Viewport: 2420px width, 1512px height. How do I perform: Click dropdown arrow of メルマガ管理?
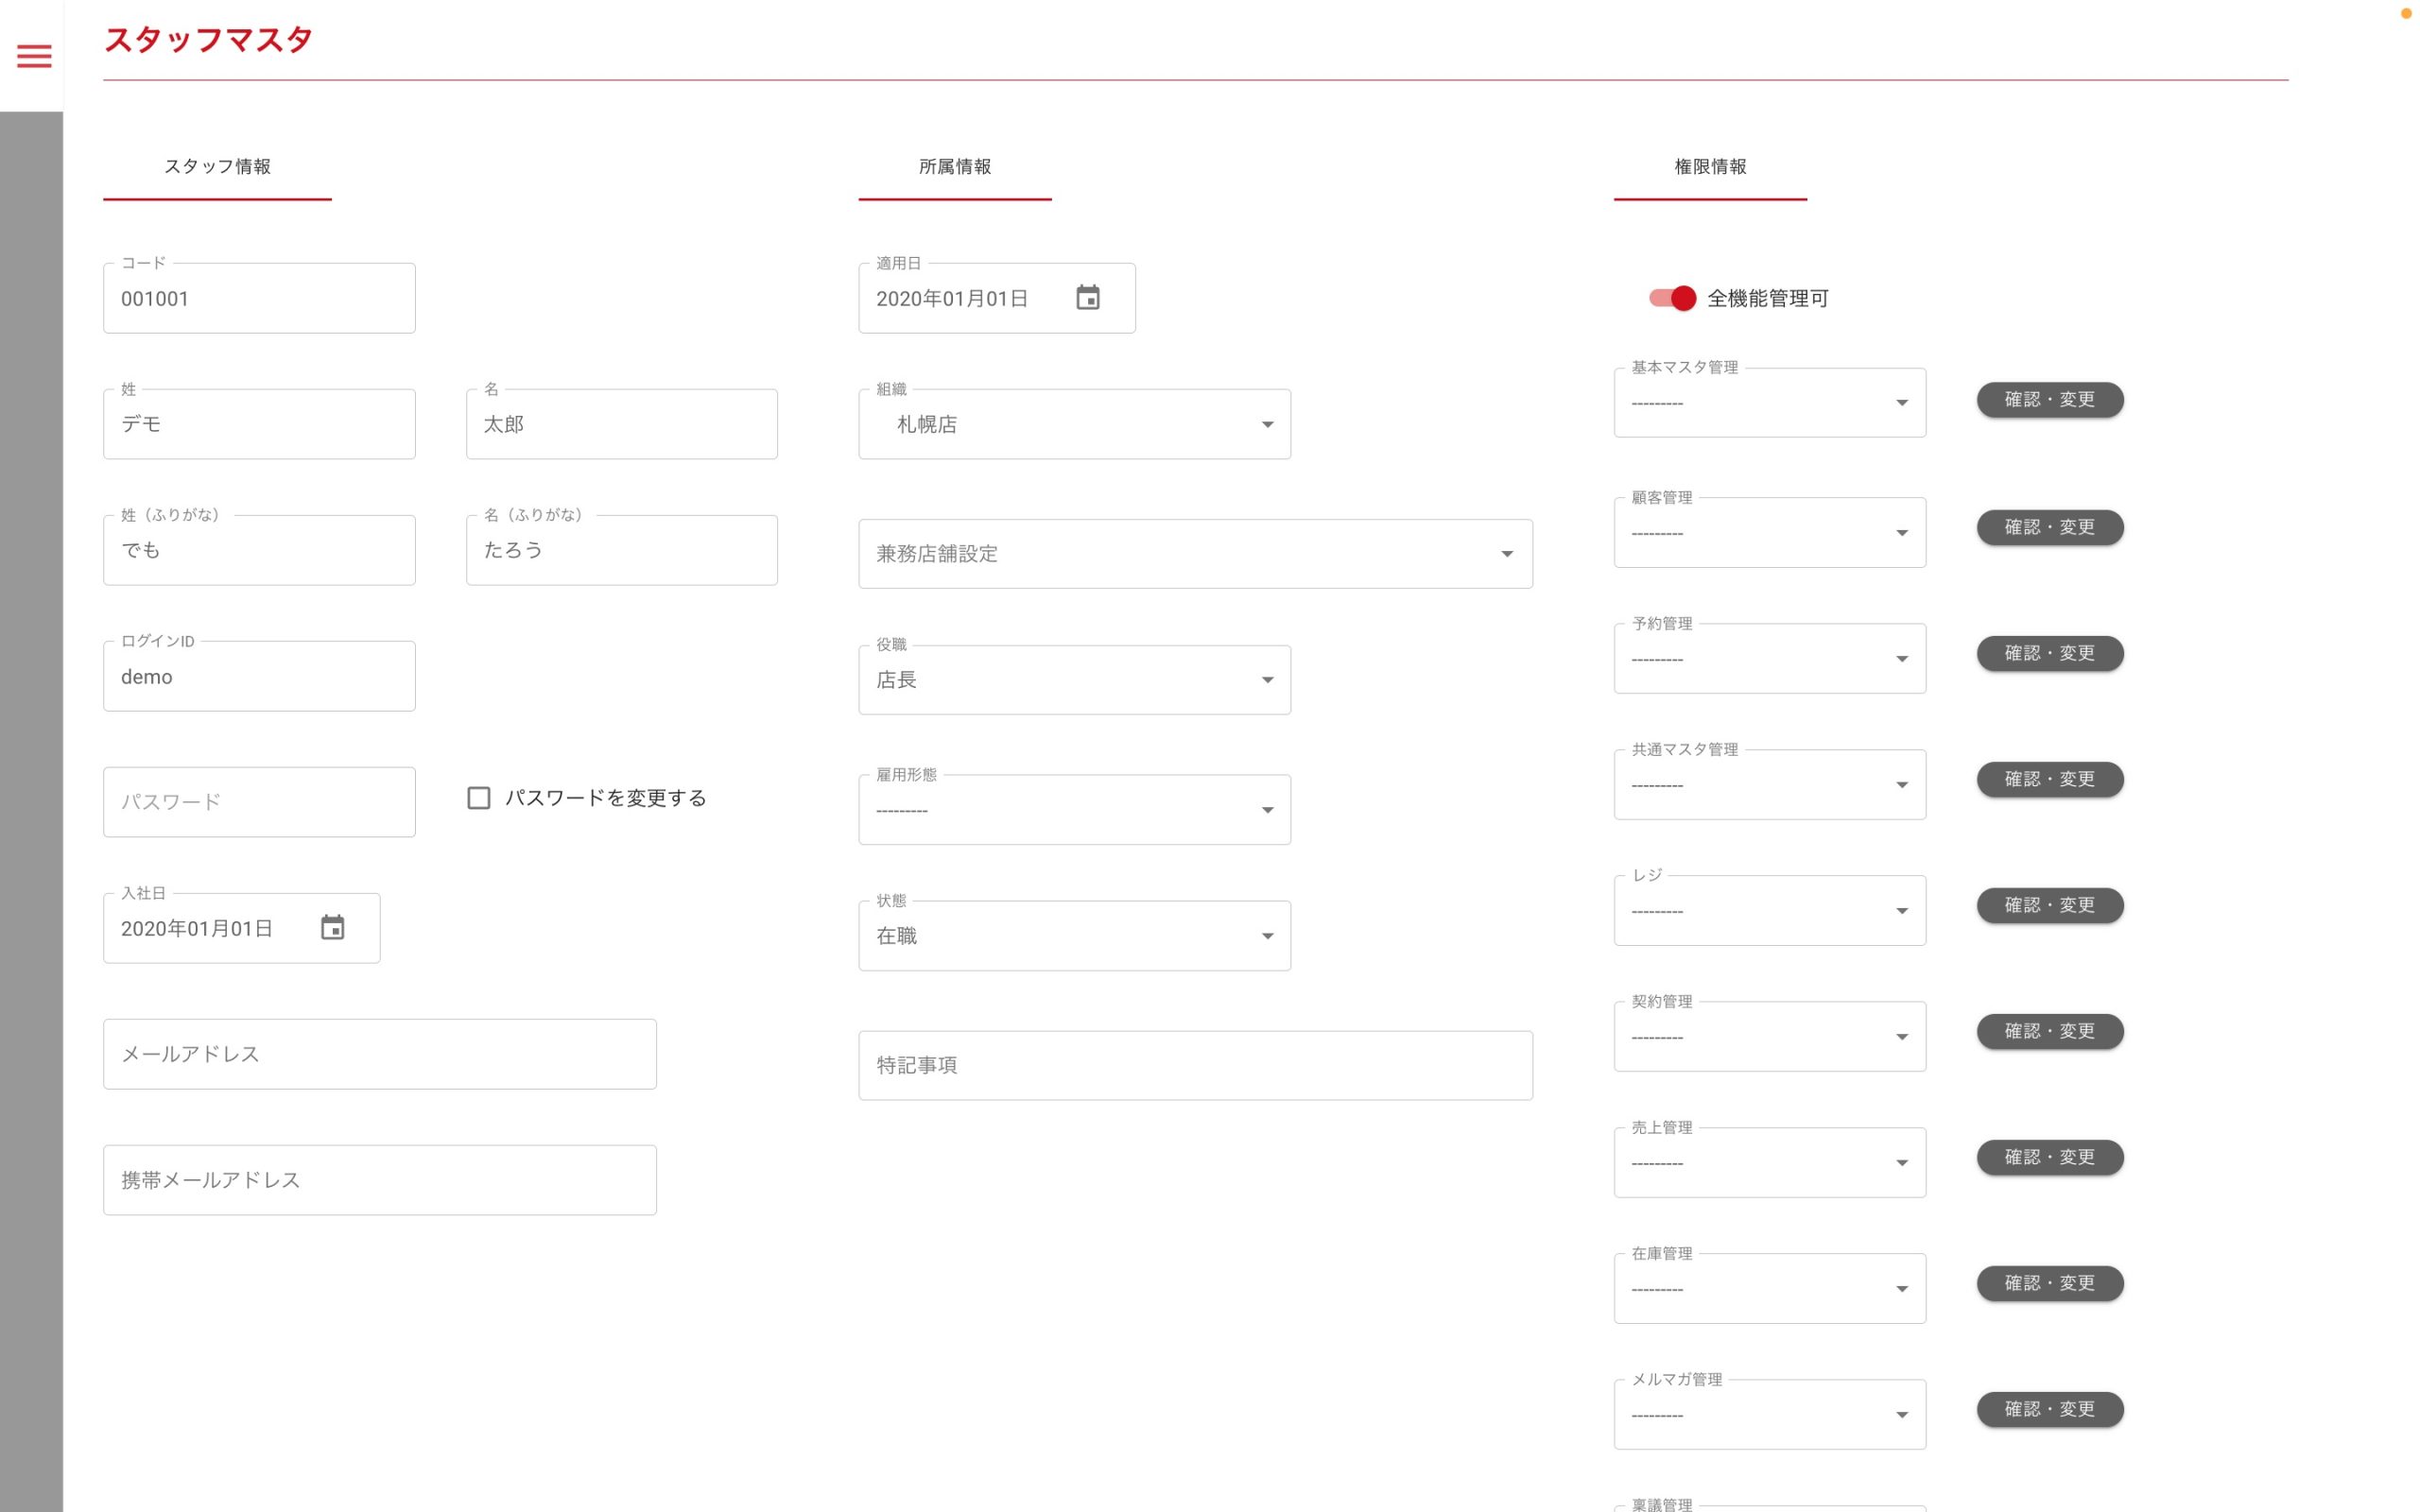coord(1901,1415)
